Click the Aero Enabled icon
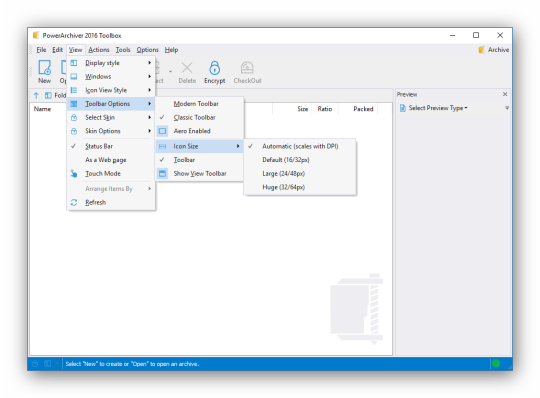 163,131
